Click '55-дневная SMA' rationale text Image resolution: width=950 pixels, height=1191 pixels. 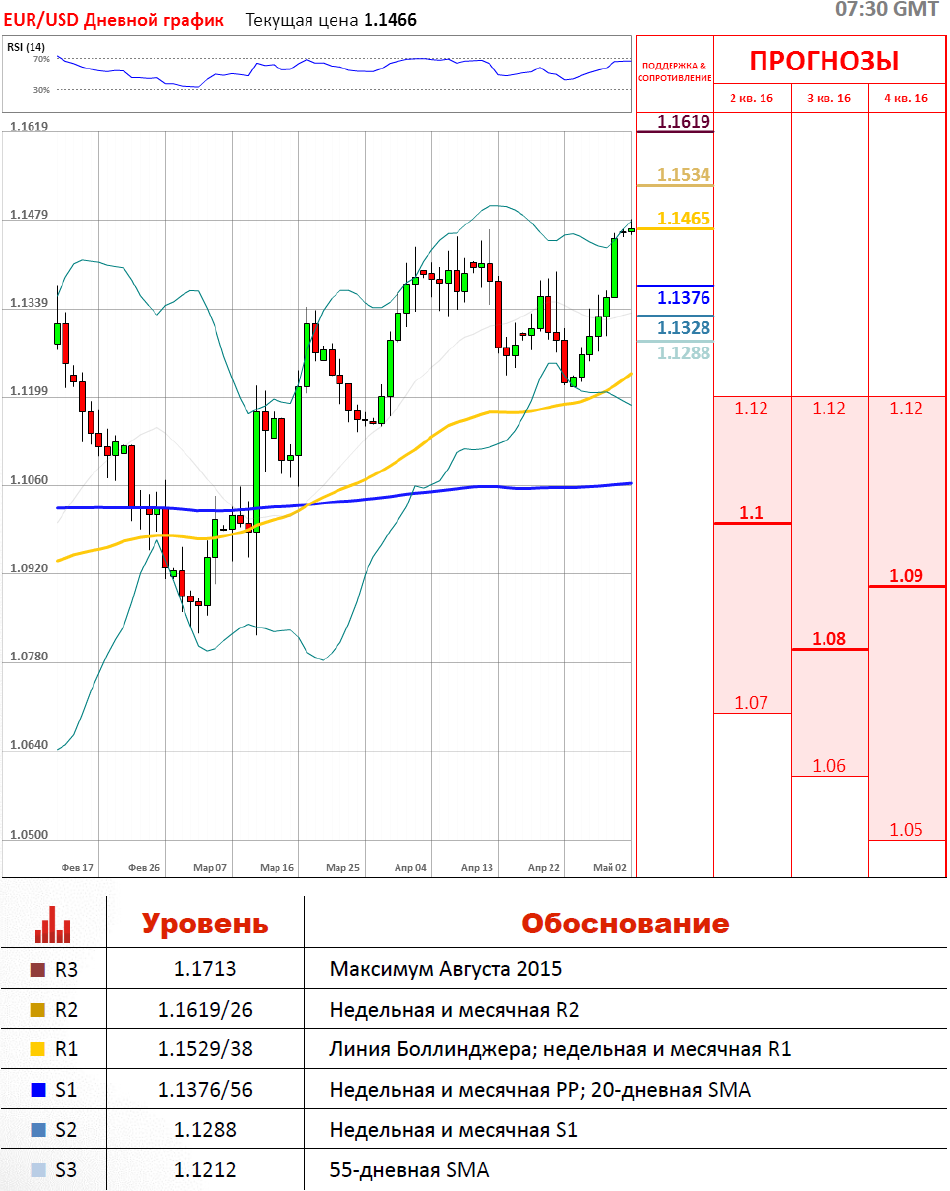[x=409, y=1170]
